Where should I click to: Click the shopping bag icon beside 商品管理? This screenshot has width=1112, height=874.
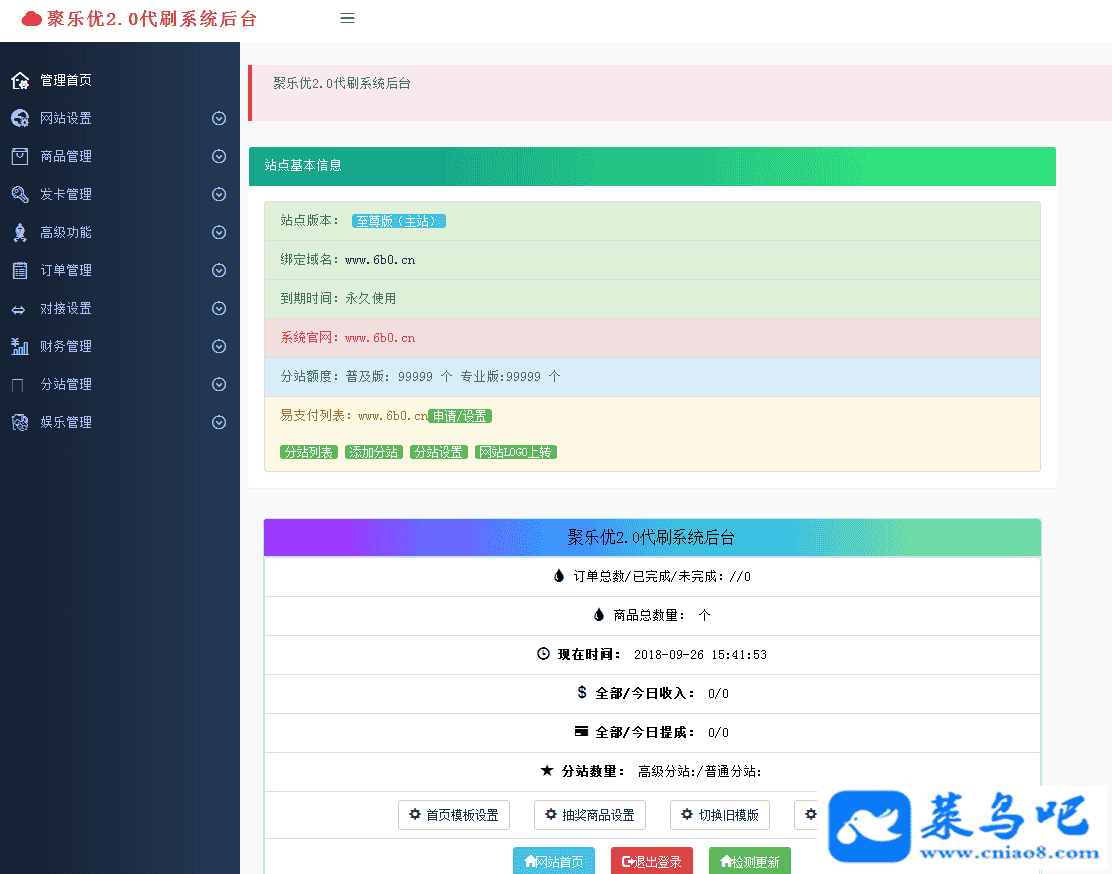tap(20, 156)
